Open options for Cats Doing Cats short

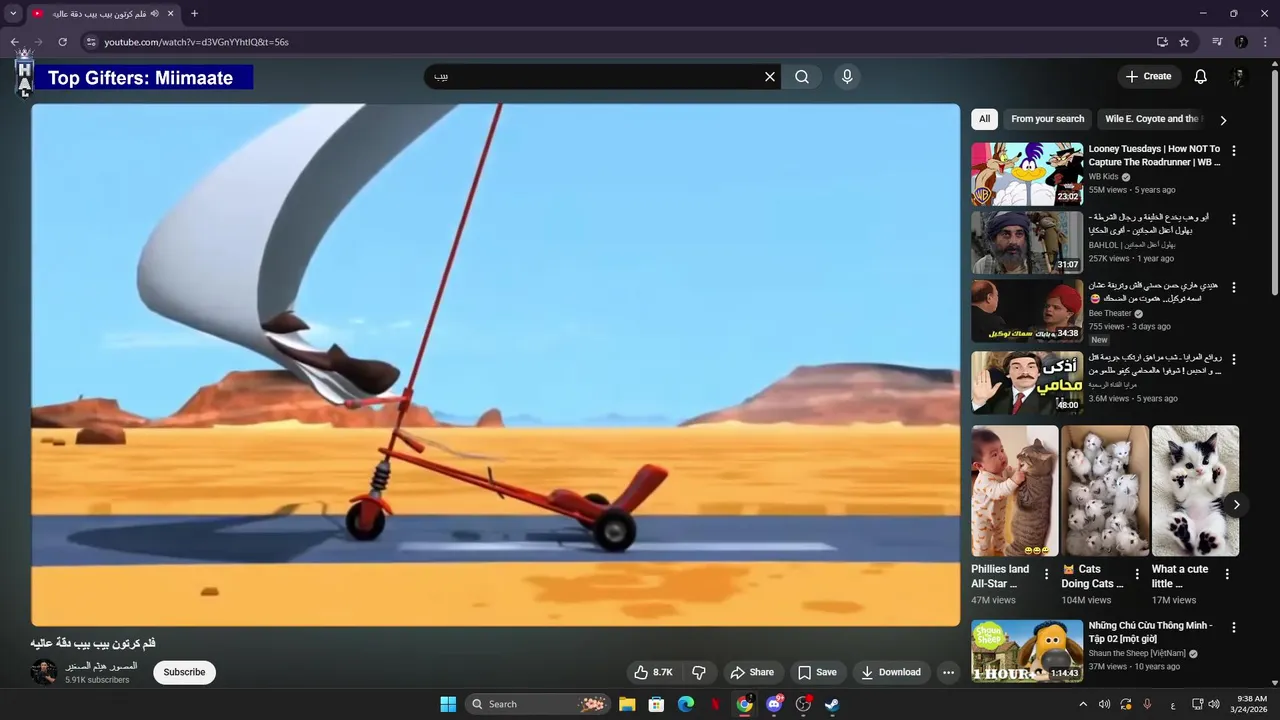coord(1137,574)
